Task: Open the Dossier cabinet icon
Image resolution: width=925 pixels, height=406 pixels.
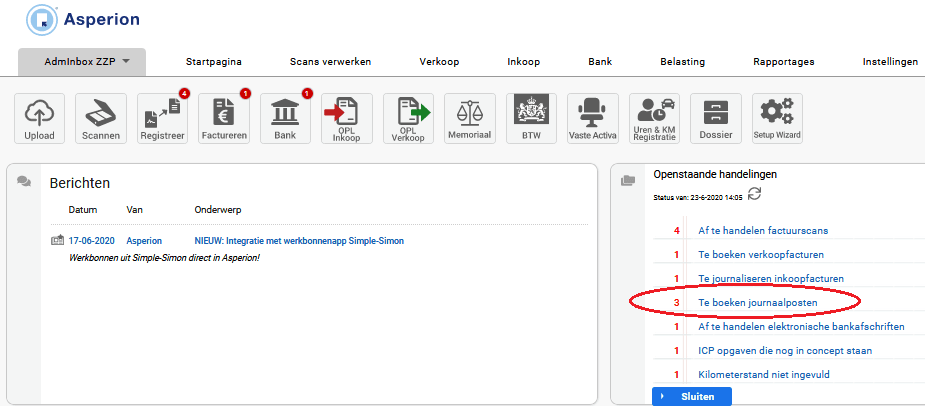Action: [716, 119]
